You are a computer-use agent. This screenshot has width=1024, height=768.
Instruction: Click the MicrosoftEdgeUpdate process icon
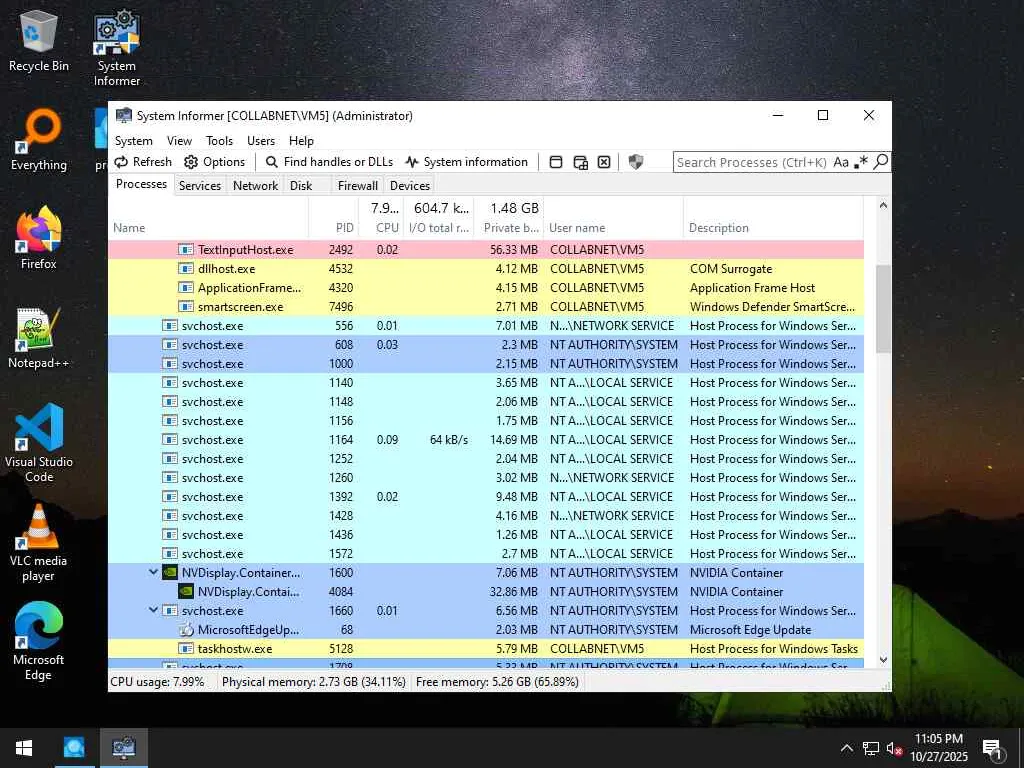pyautogui.click(x=186, y=630)
